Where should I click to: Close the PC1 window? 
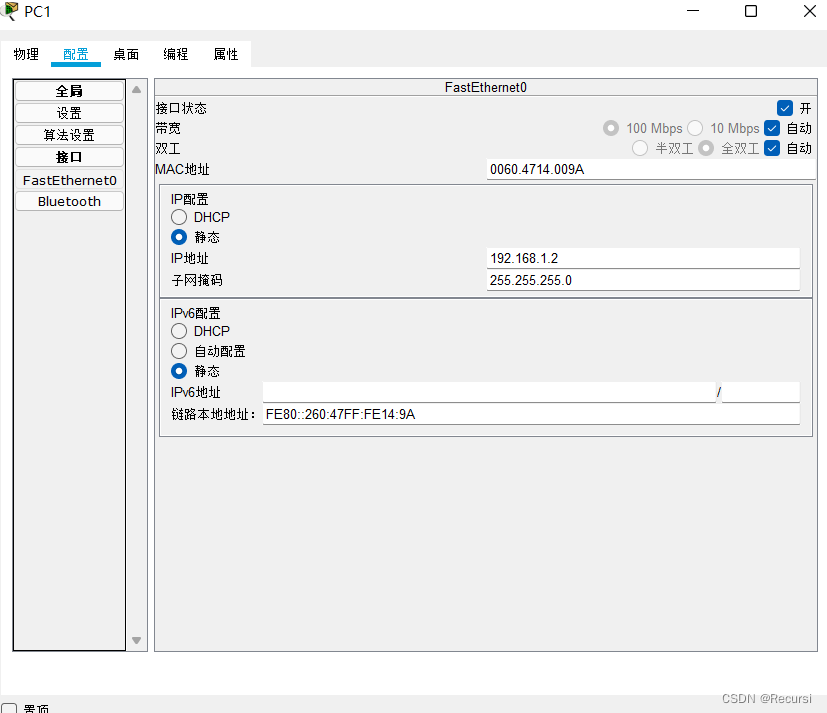tap(810, 11)
